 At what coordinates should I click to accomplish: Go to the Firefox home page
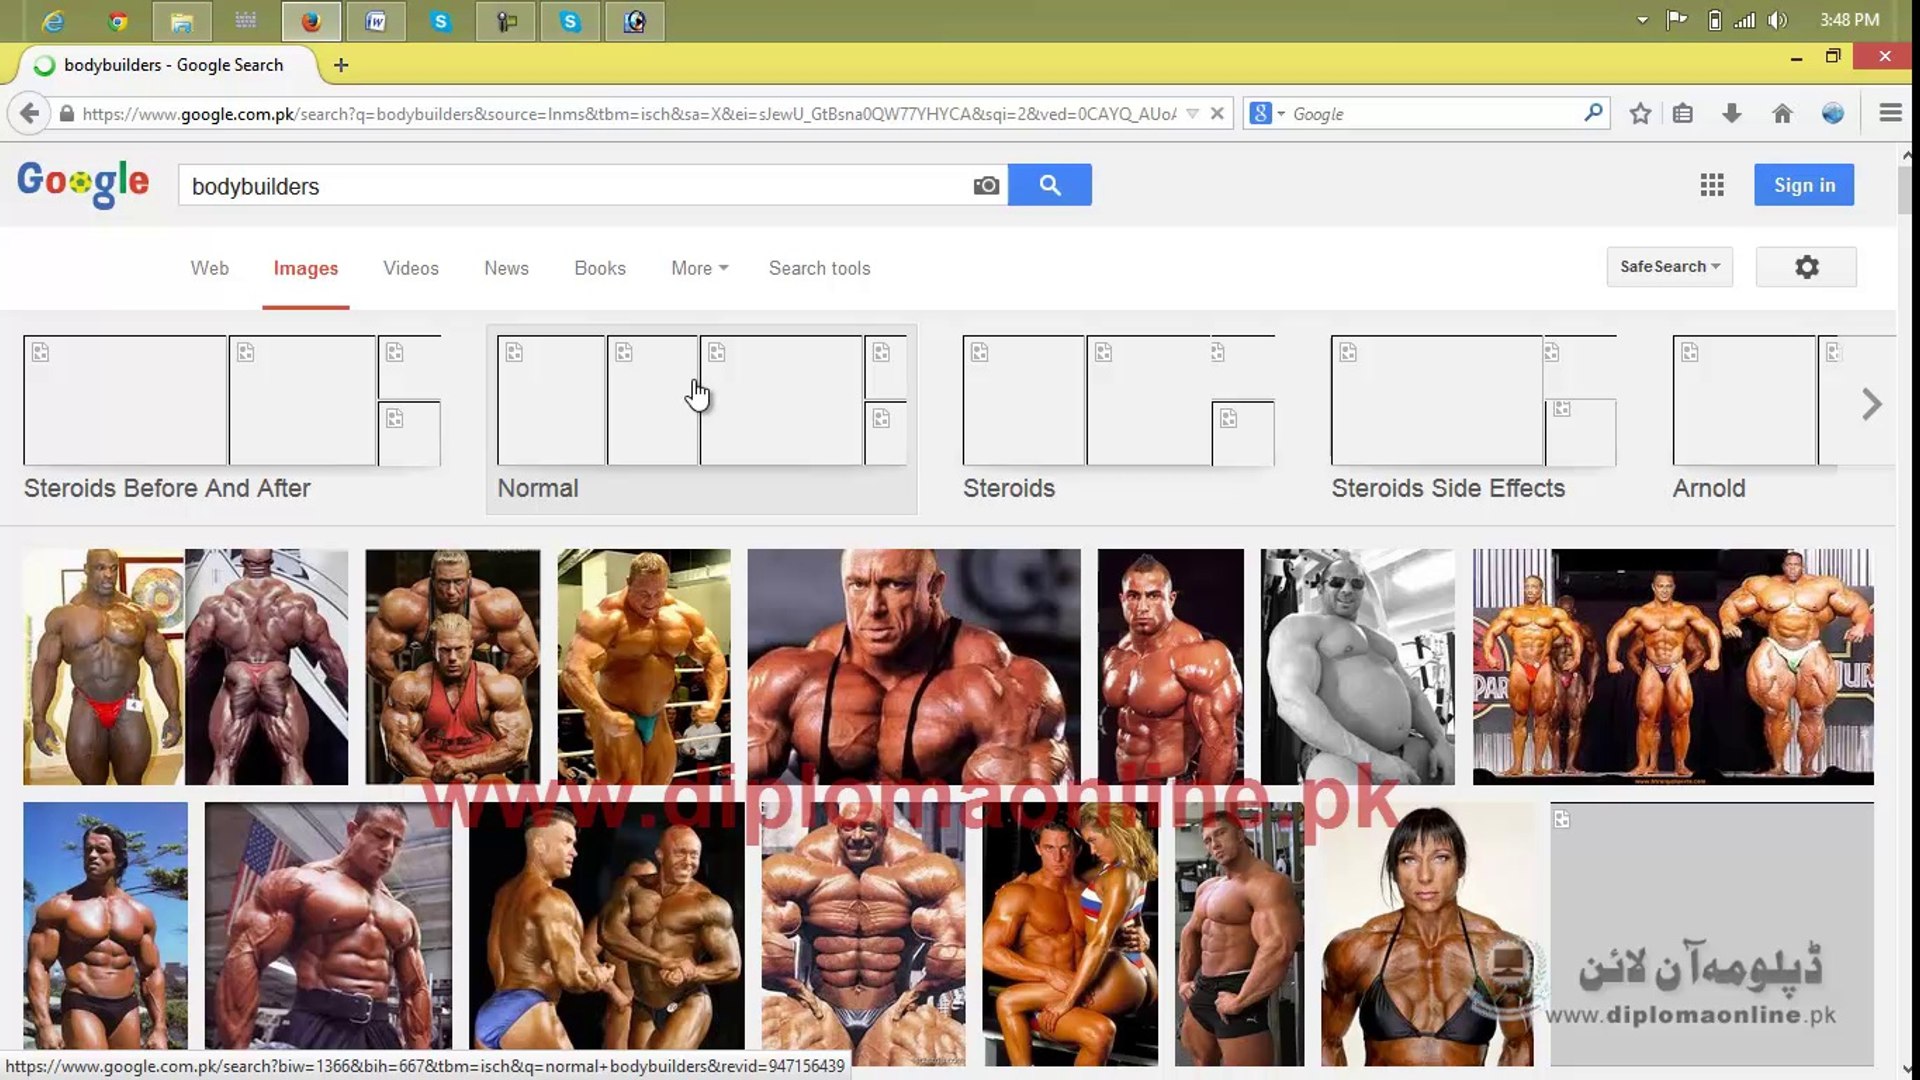coord(1782,113)
